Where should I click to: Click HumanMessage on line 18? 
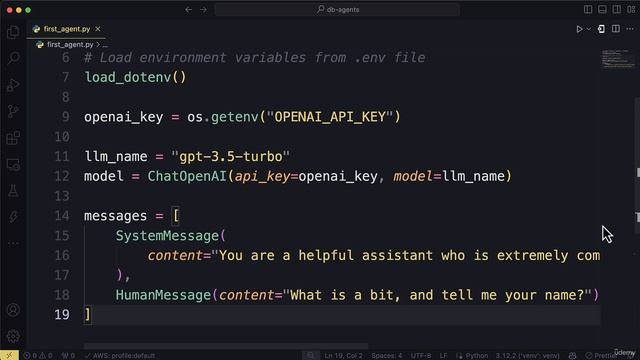163,295
